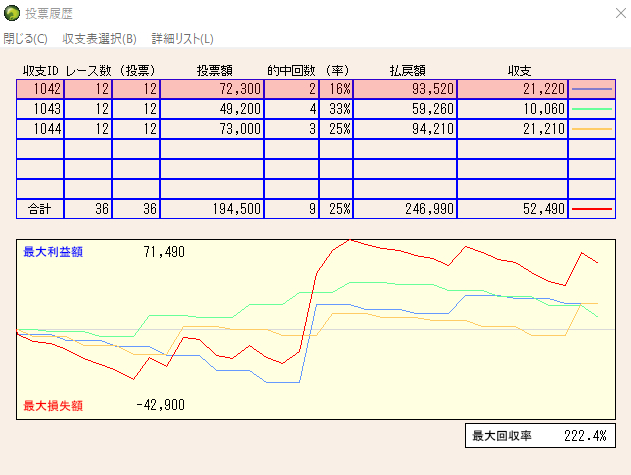Screen dimensions: 631x475
Task: Click 収支 cell 10,060
Action: [513, 109]
